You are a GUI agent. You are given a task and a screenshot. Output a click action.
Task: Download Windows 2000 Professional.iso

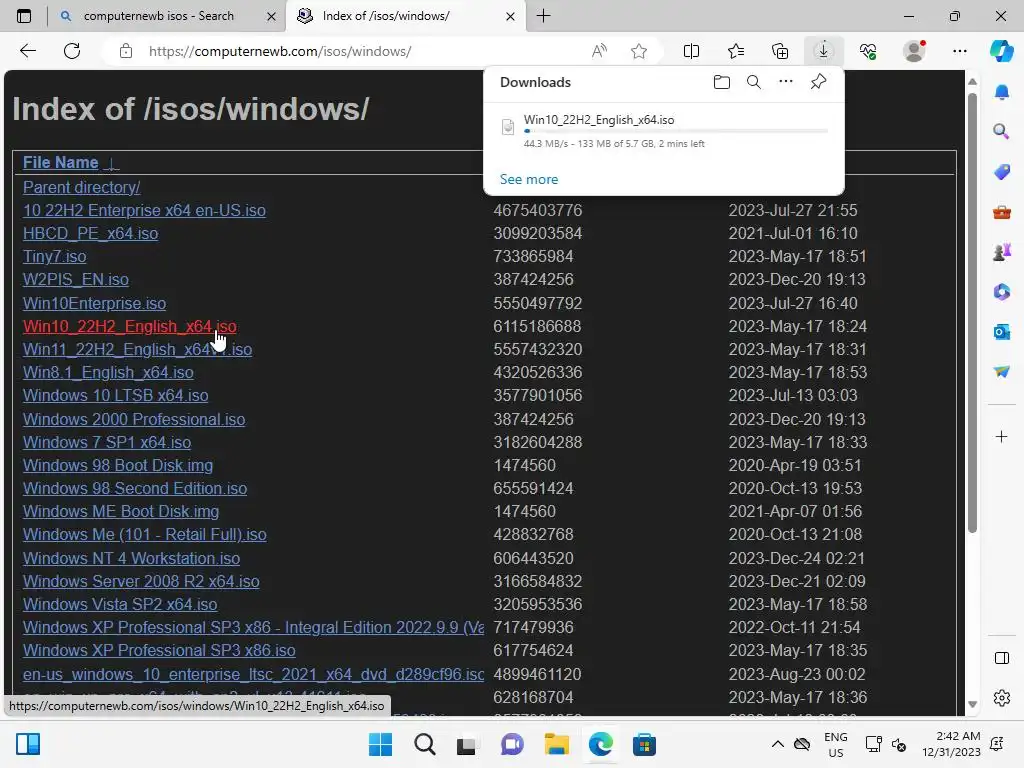point(134,419)
